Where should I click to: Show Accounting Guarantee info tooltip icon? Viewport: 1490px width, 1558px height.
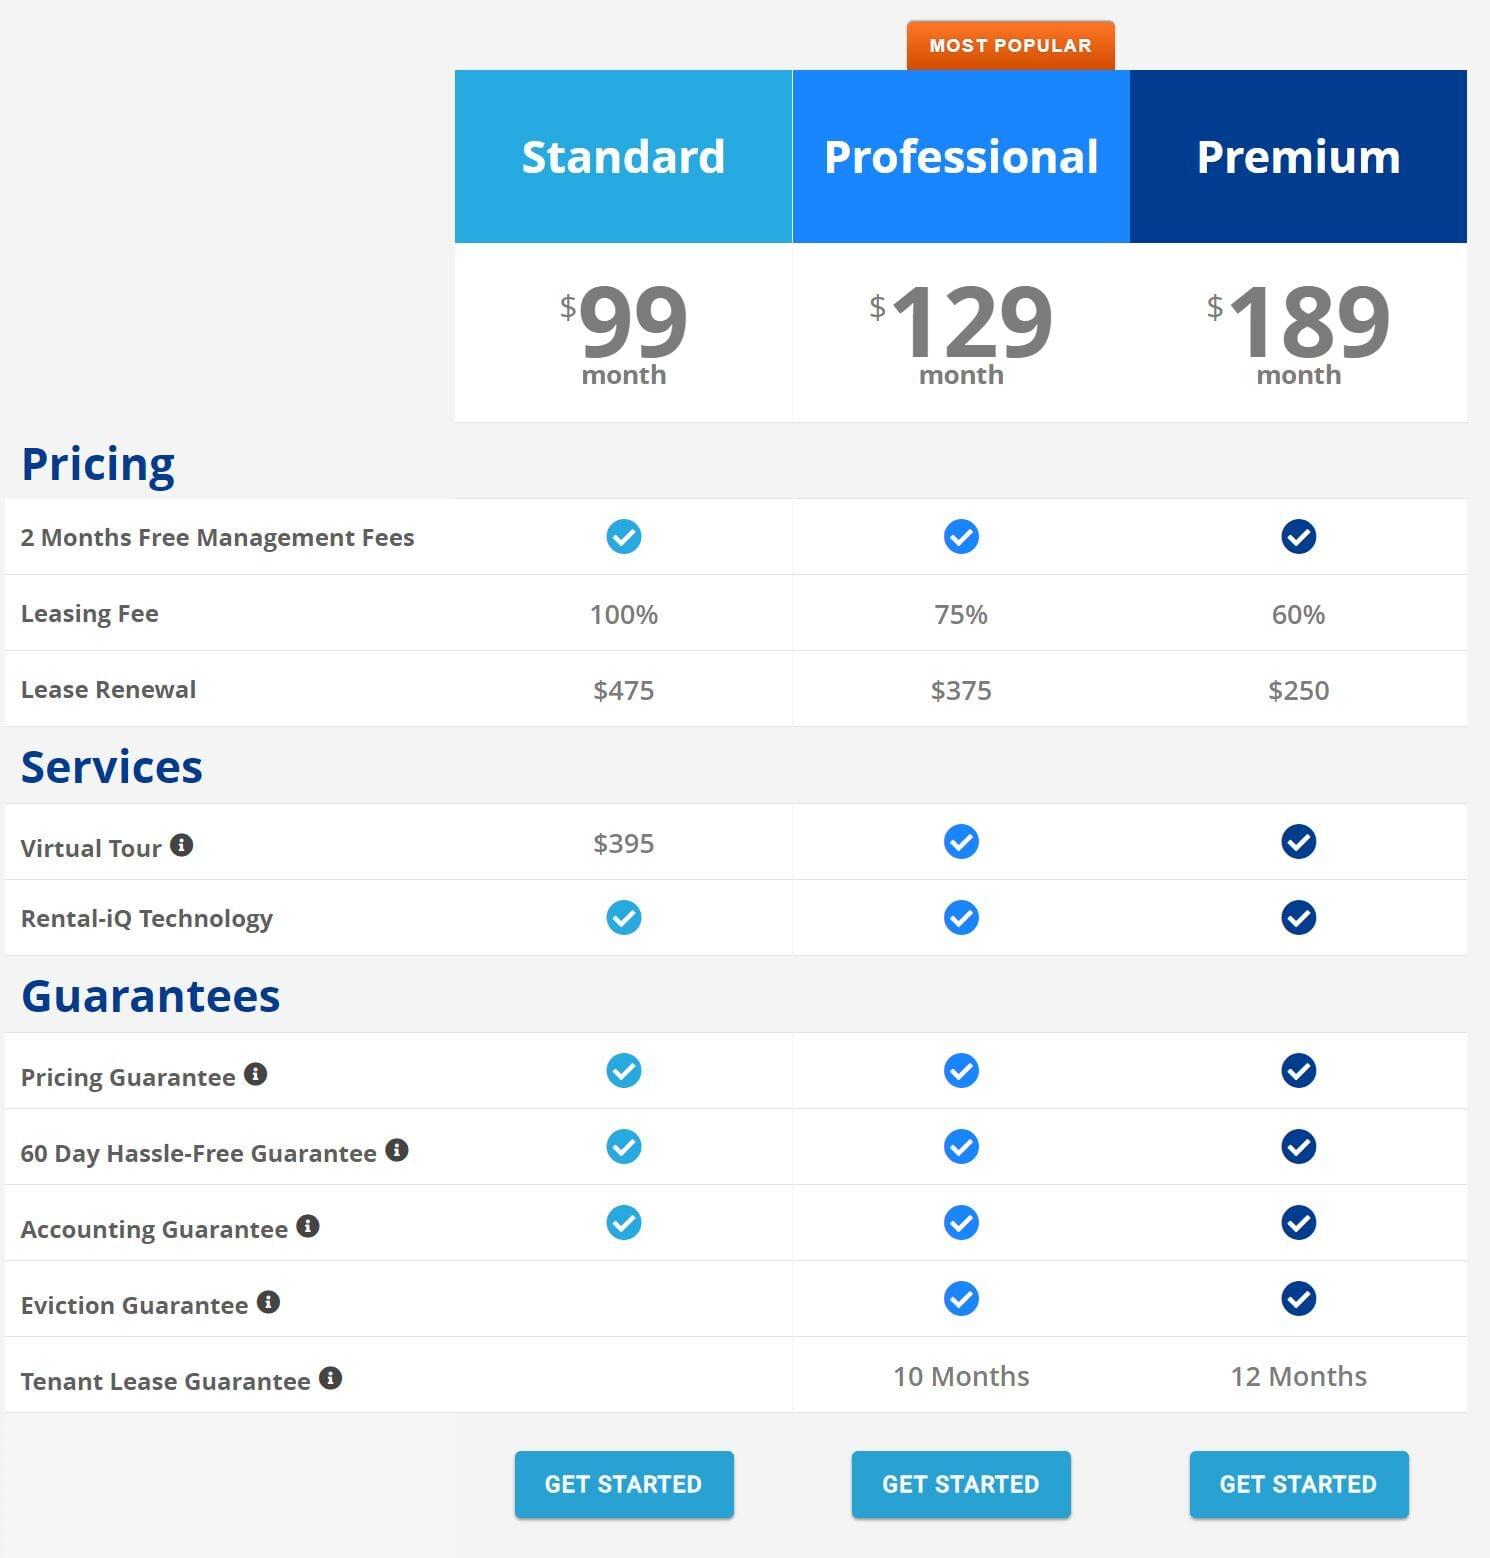coord(308,1226)
